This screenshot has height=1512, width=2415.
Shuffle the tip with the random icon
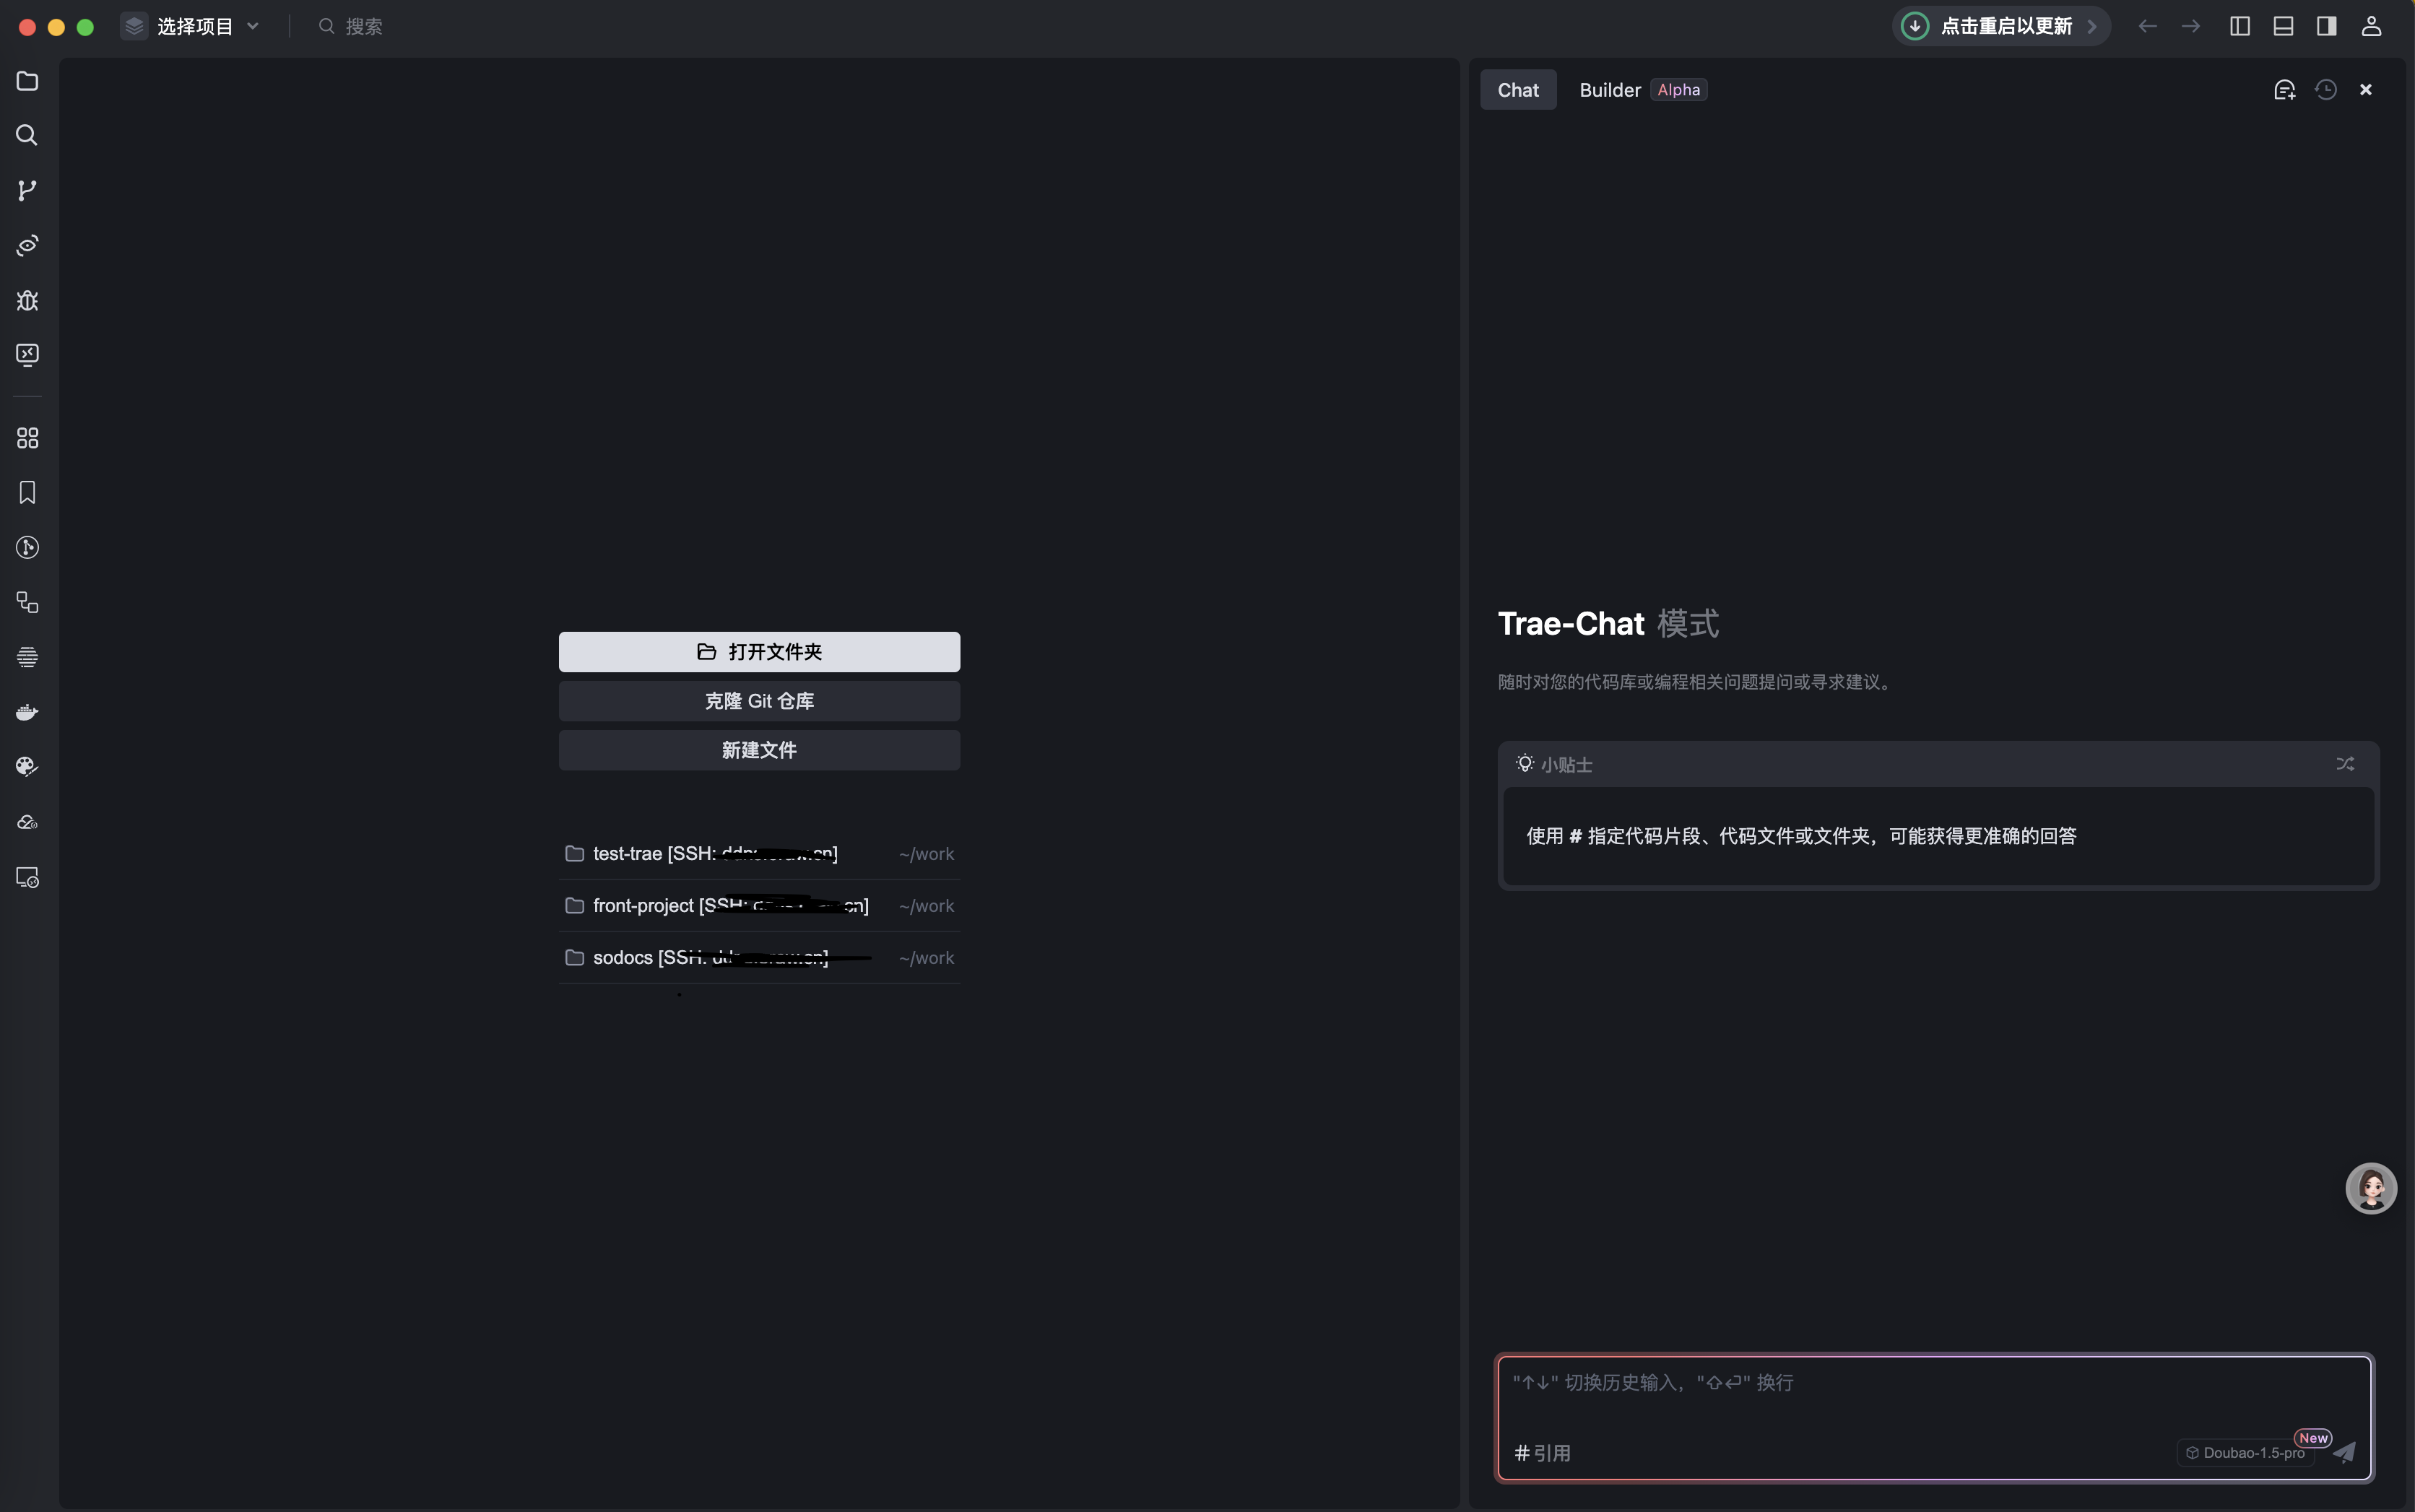(x=2345, y=764)
